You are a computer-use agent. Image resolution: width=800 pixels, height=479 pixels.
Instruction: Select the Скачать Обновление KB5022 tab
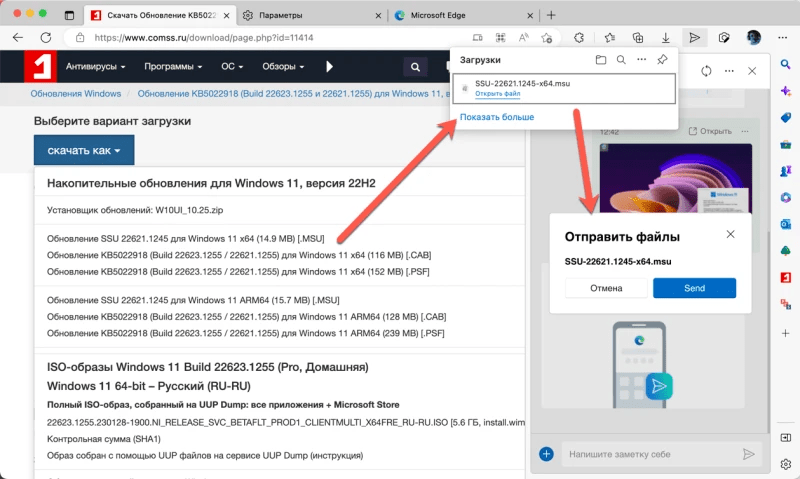[162, 15]
